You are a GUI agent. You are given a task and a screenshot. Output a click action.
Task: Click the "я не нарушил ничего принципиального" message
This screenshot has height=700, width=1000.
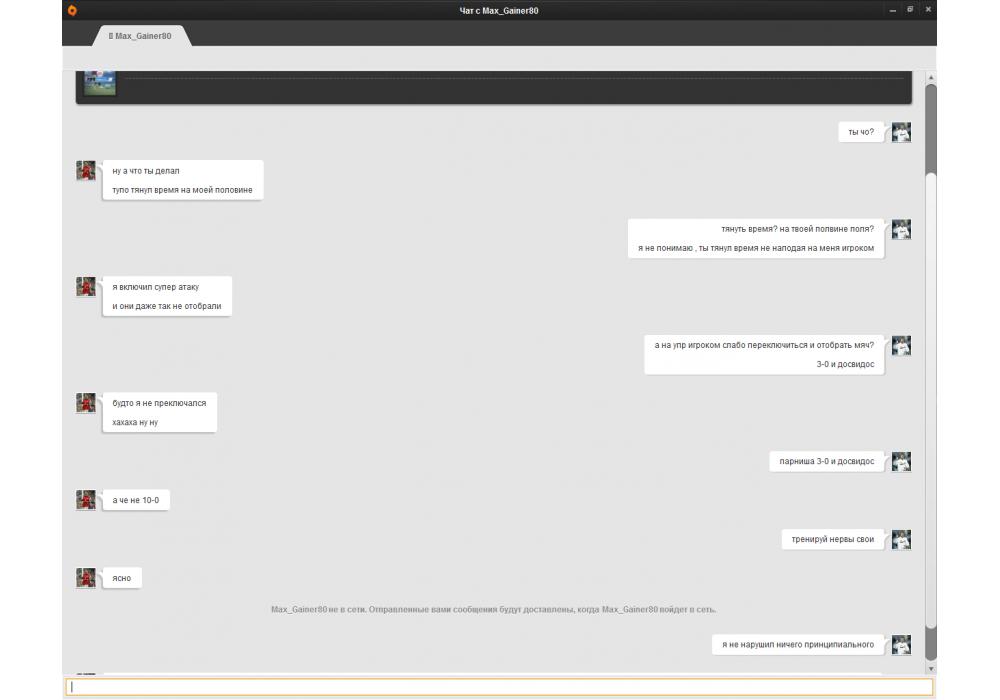pos(798,645)
